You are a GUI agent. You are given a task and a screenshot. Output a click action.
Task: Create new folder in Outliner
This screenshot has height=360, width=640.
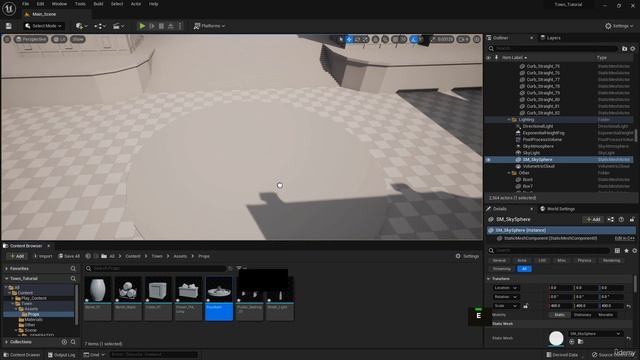(x=624, y=49)
